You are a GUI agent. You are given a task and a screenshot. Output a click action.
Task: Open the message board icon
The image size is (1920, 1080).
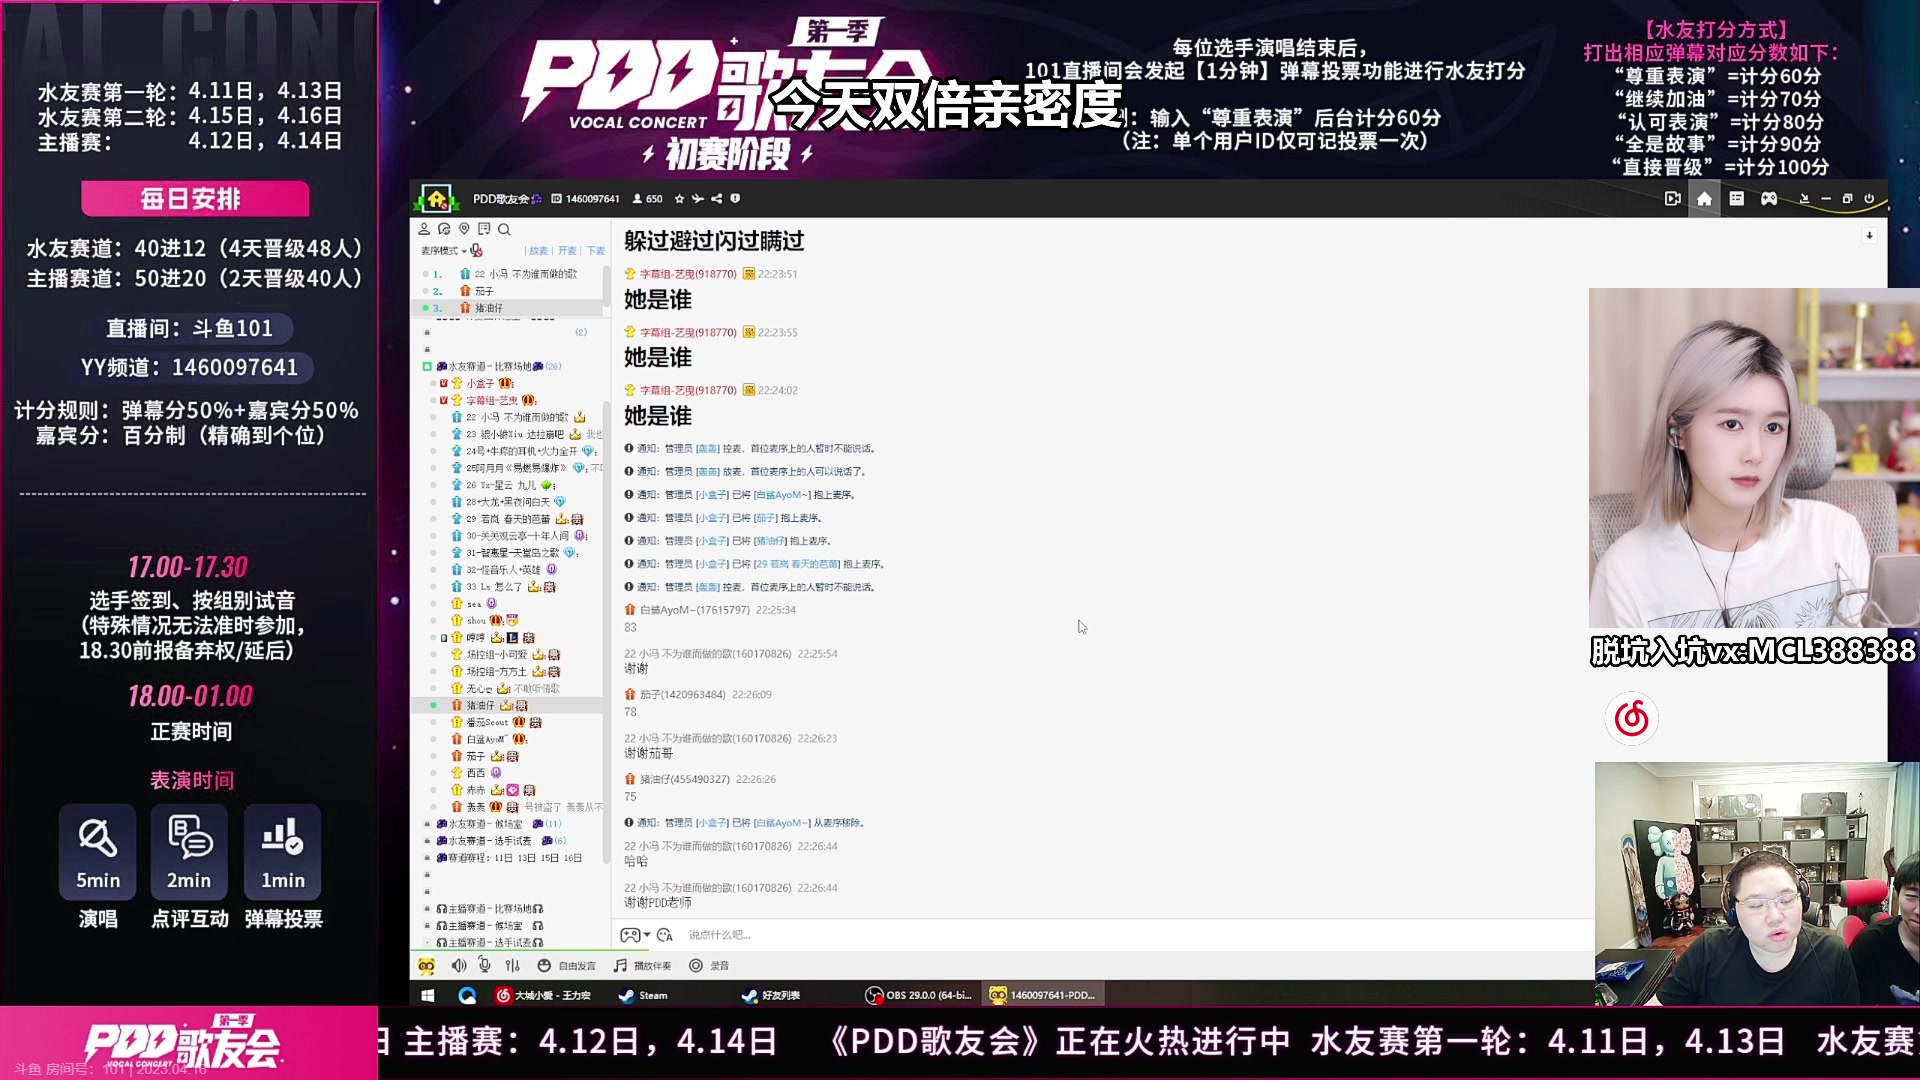coord(484,229)
